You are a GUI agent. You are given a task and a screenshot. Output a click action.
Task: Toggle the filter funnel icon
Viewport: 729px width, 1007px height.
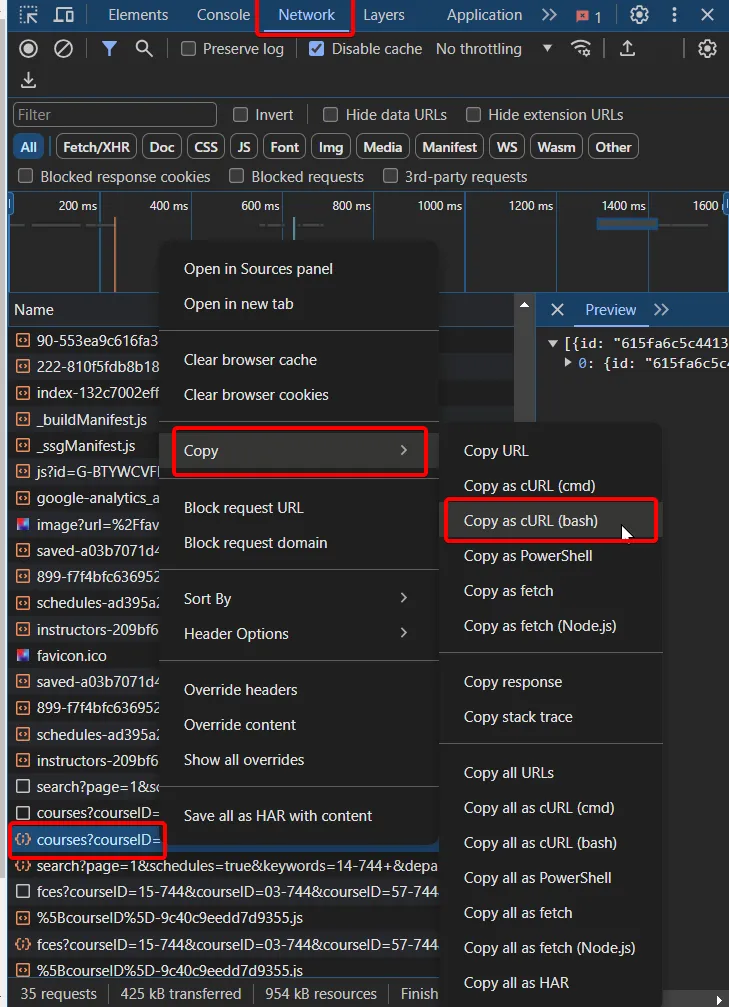[x=110, y=48]
